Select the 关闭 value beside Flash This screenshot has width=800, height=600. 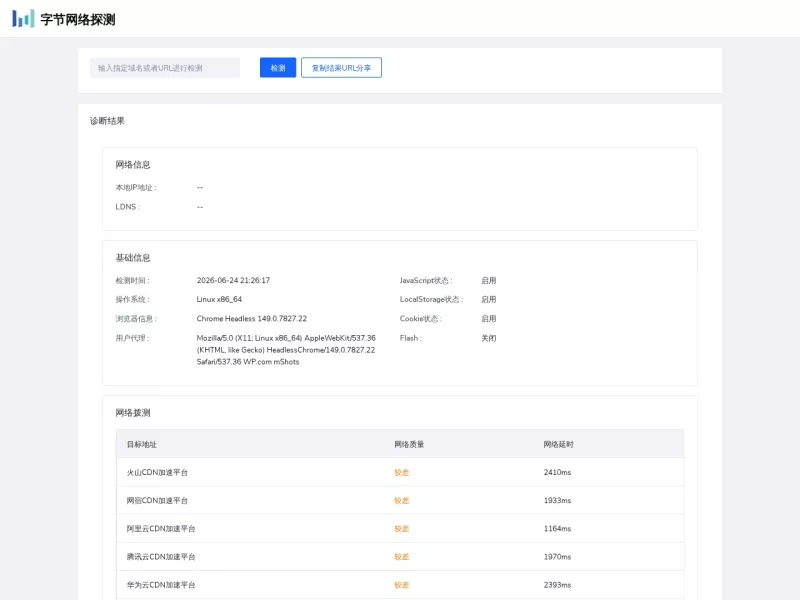(x=488, y=338)
